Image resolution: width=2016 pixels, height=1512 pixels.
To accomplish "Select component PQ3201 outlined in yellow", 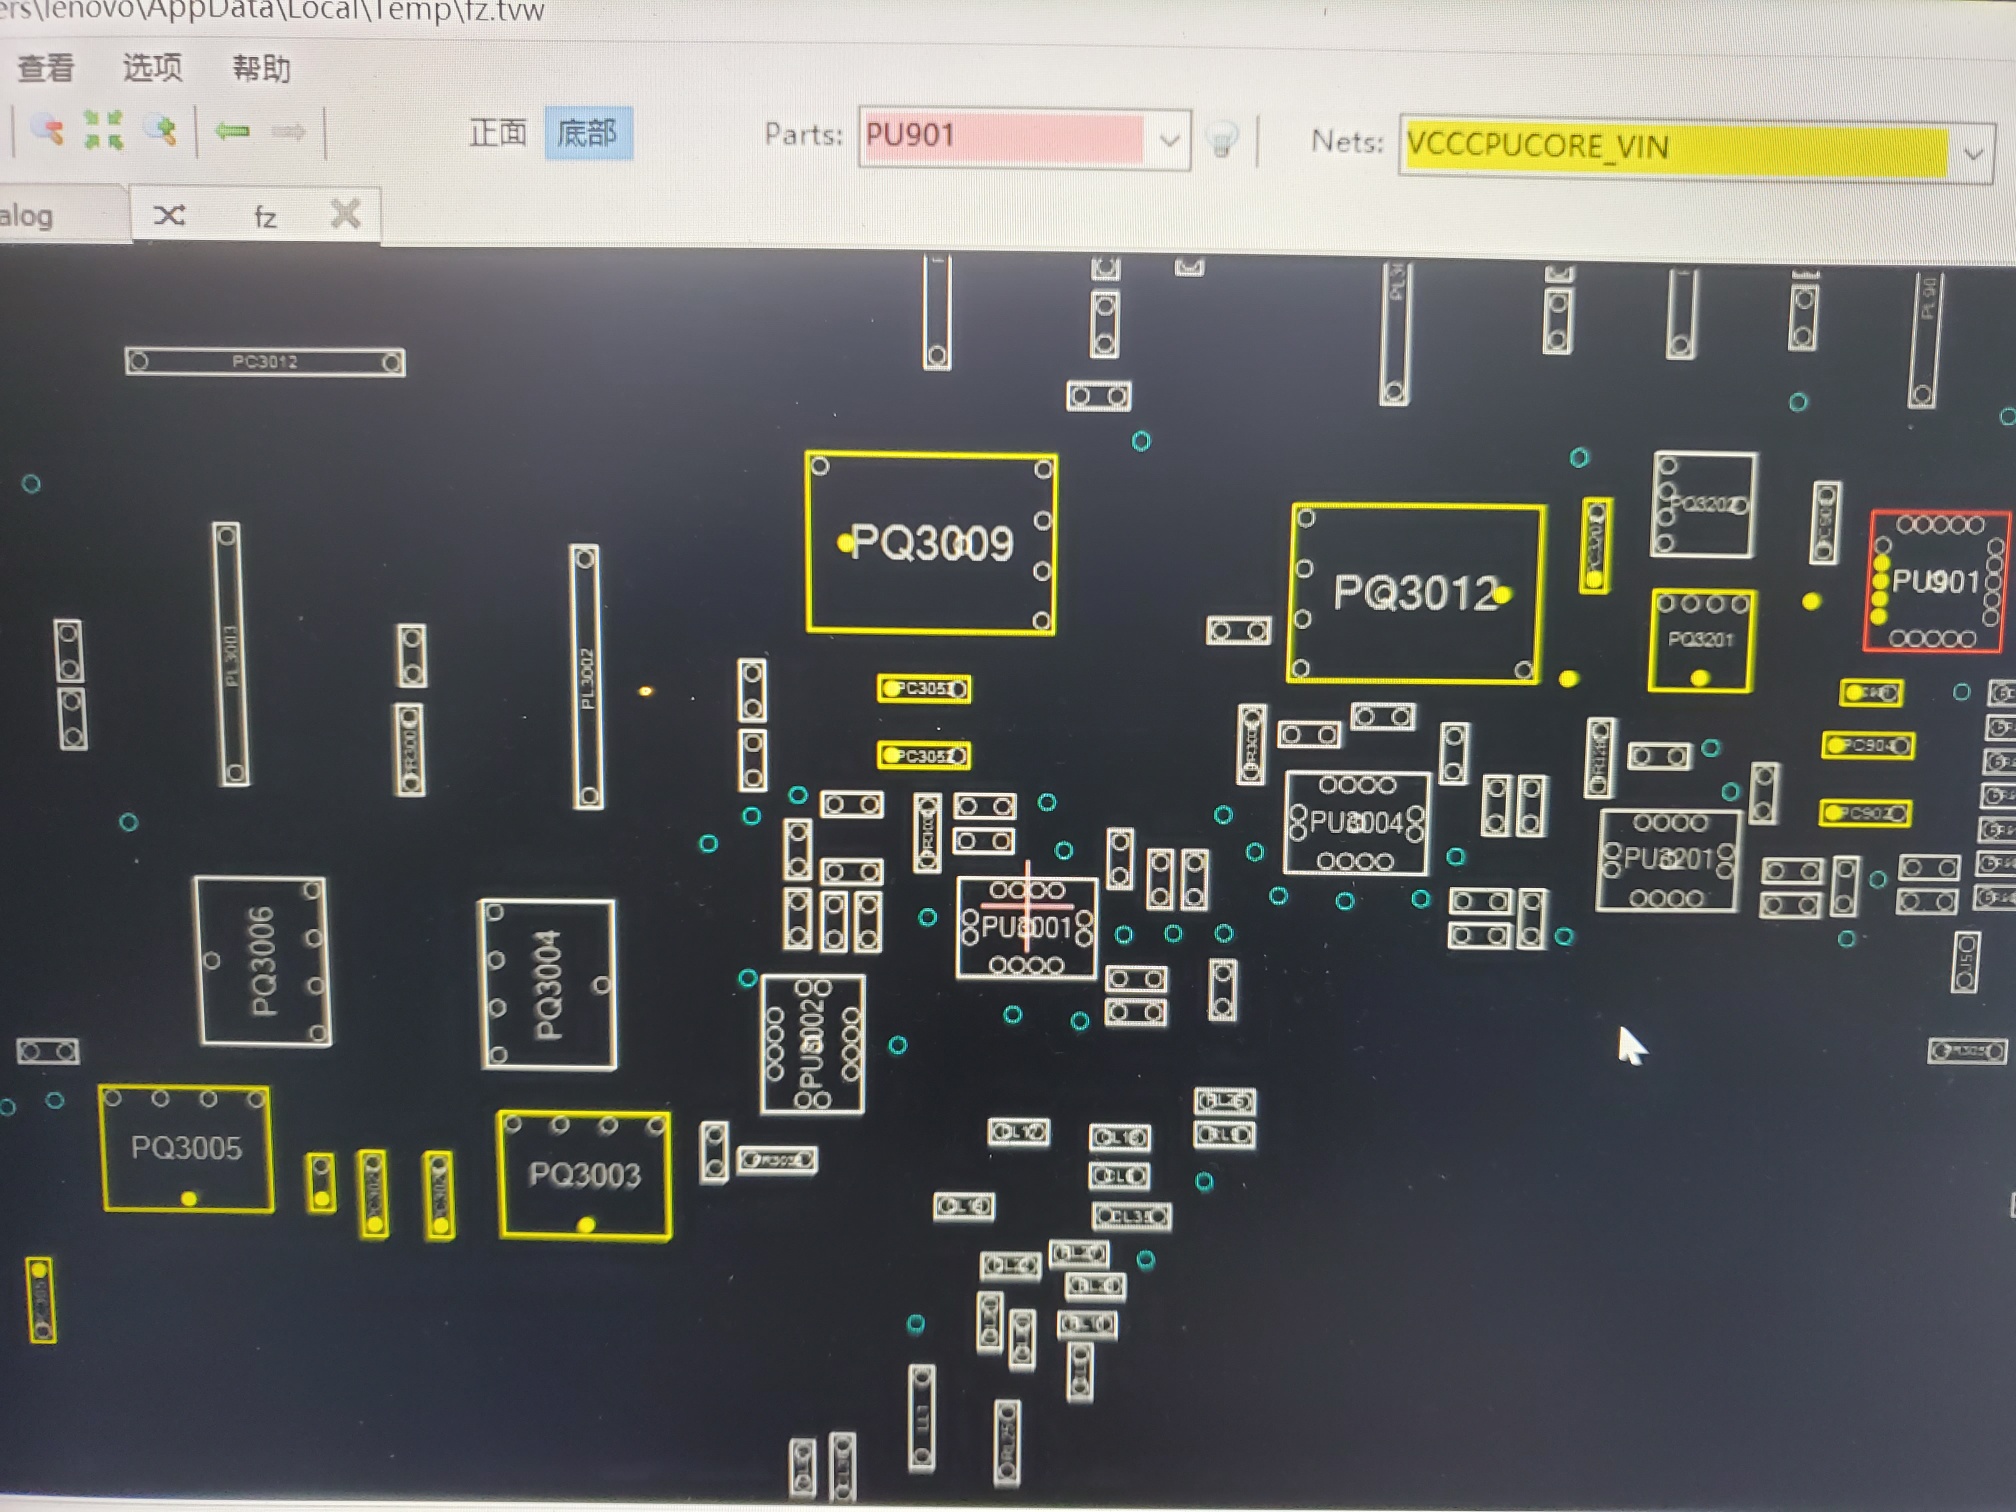I will coord(1700,640).
